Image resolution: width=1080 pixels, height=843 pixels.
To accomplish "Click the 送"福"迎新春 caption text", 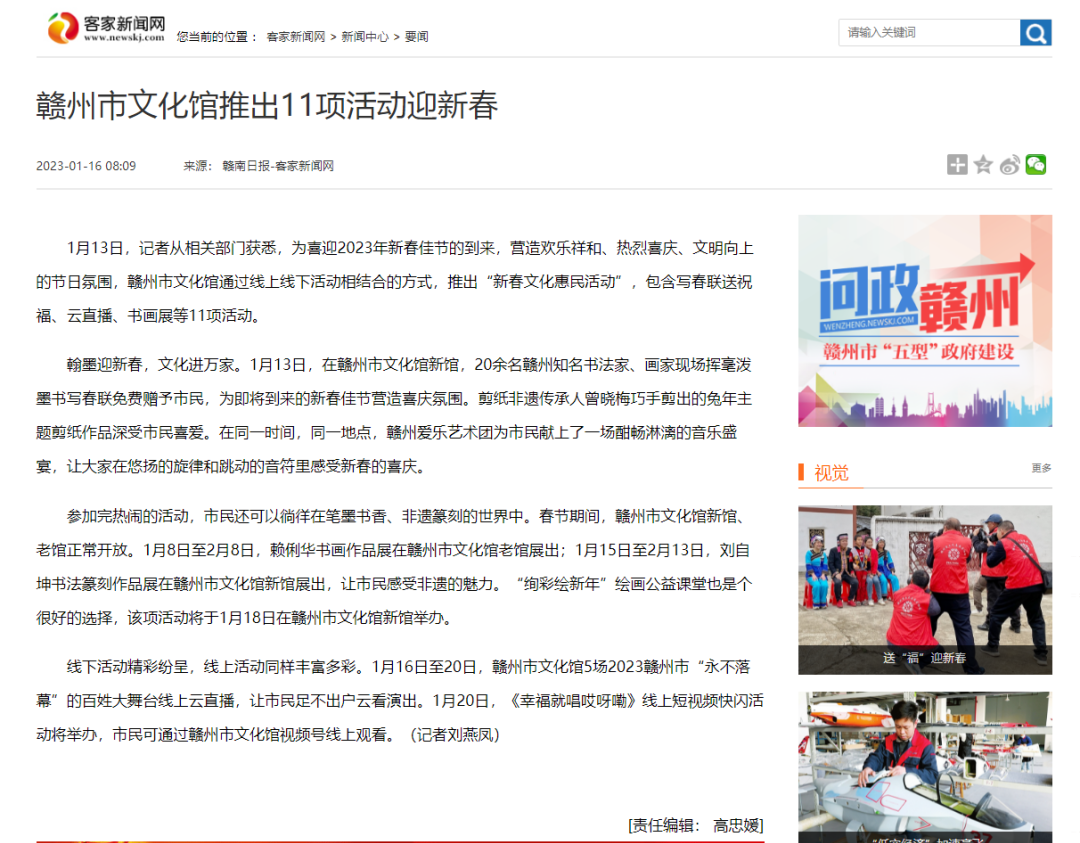I will 924,658.
